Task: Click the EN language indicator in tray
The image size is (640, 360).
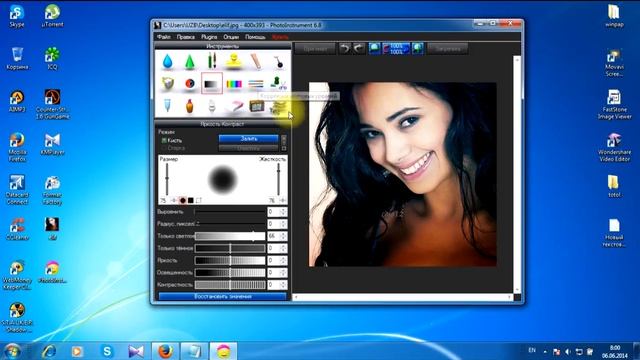Action: [x=532, y=350]
